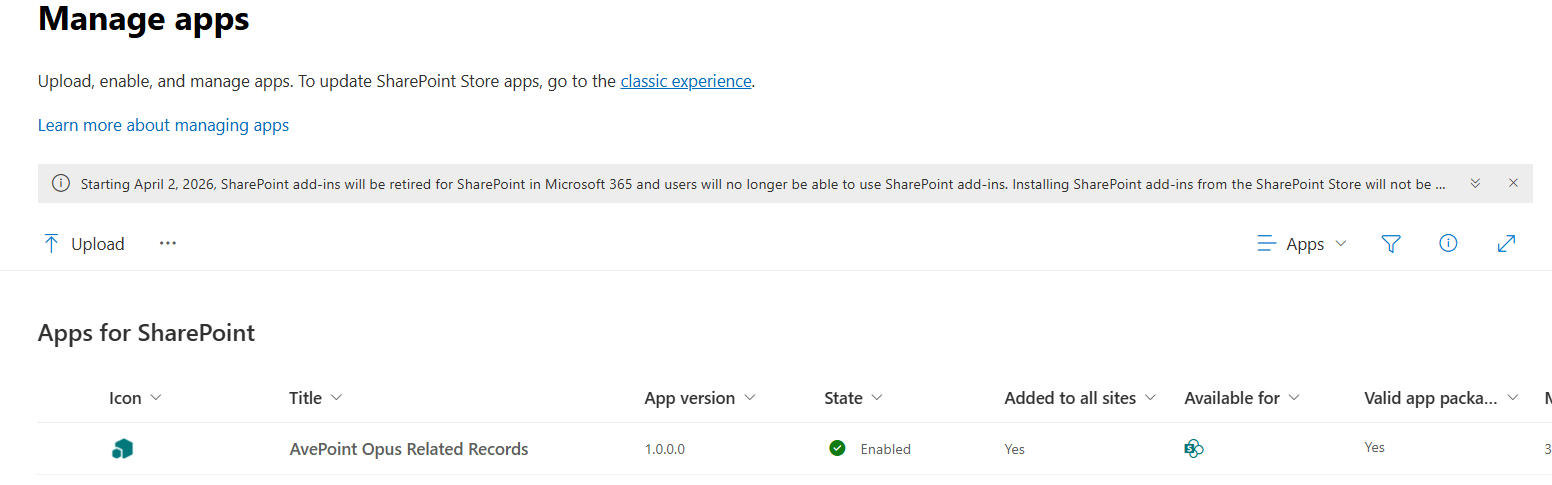Open the App version column menu

tap(700, 398)
